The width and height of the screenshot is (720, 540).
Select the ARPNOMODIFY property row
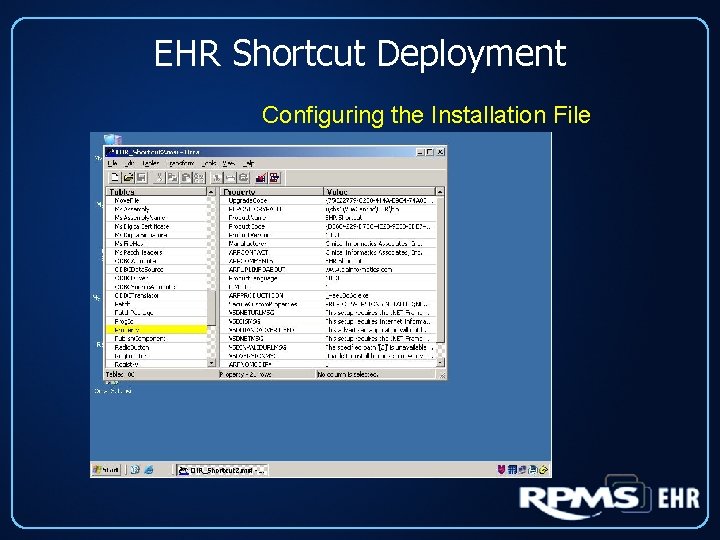click(328, 364)
